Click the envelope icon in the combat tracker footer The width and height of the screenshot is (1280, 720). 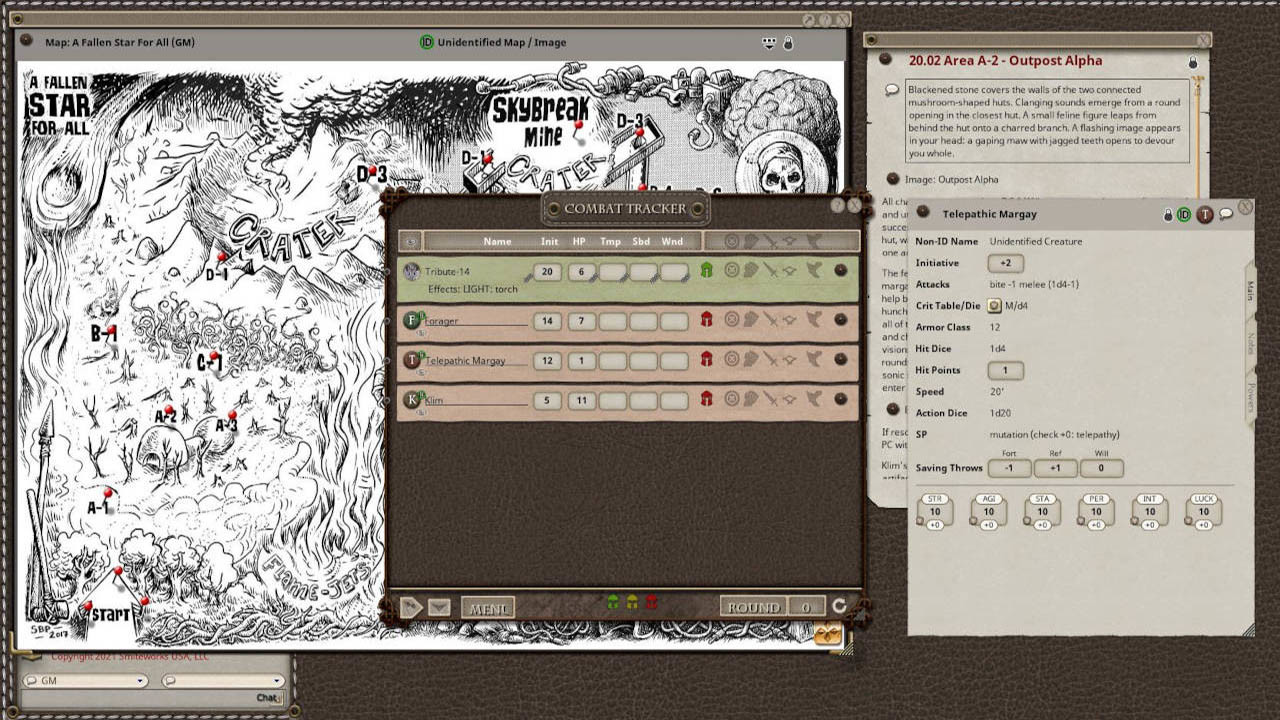click(440, 605)
